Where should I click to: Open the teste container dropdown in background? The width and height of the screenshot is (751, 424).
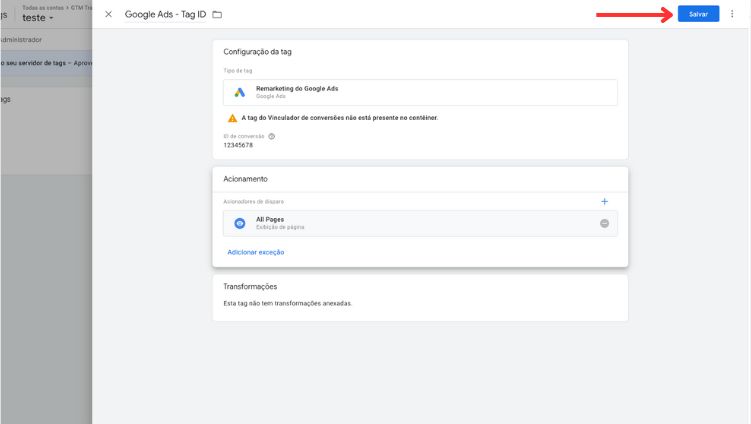pos(38,18)
